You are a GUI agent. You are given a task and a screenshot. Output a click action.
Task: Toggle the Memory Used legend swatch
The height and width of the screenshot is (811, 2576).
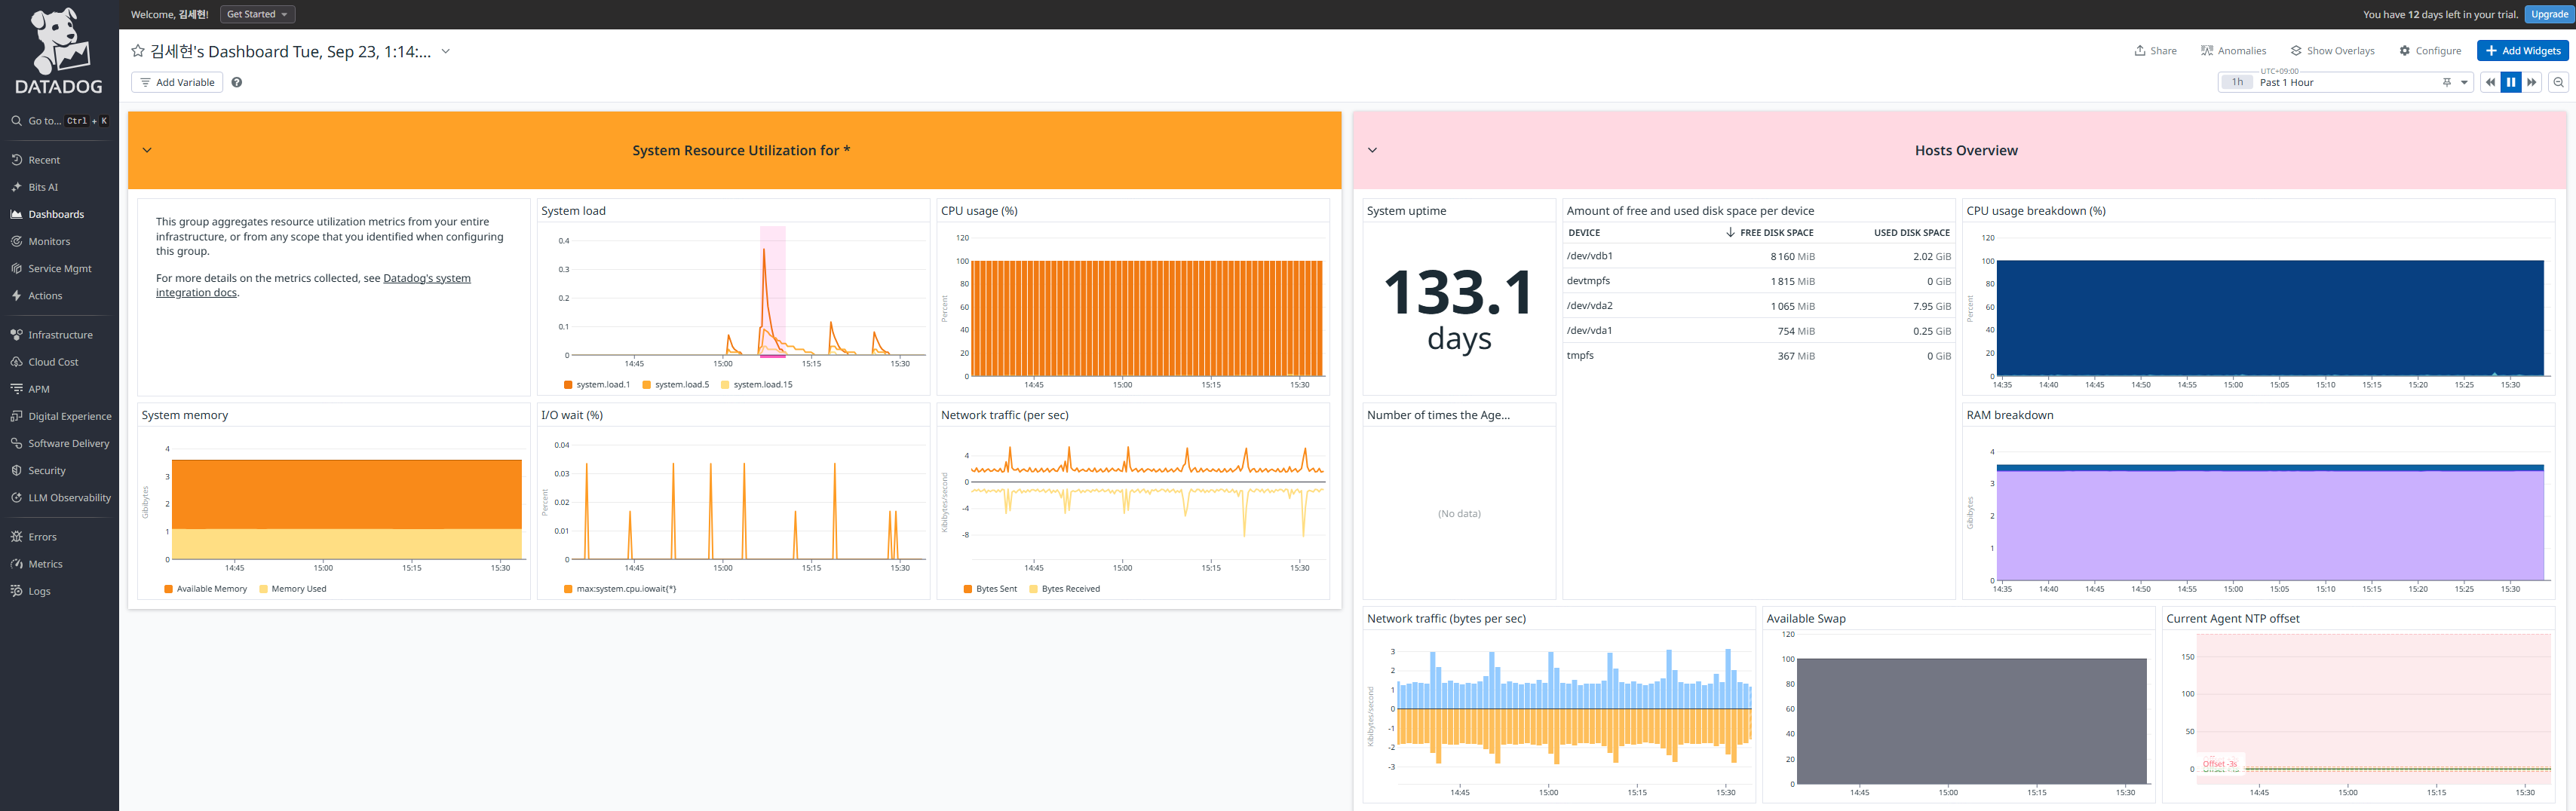[263, 589]
